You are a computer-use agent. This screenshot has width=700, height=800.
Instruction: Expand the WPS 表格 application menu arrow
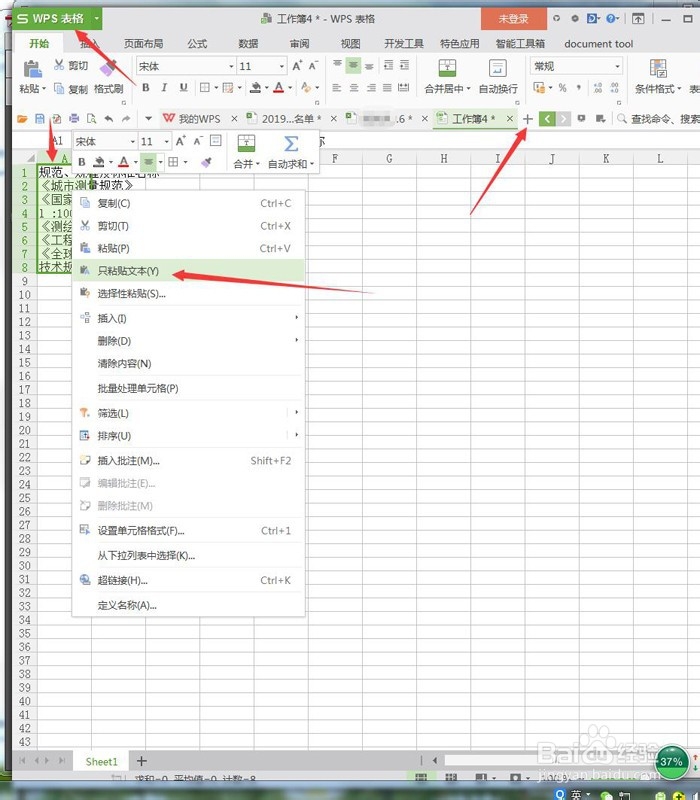pyautogui.click(x=96, y=19)
